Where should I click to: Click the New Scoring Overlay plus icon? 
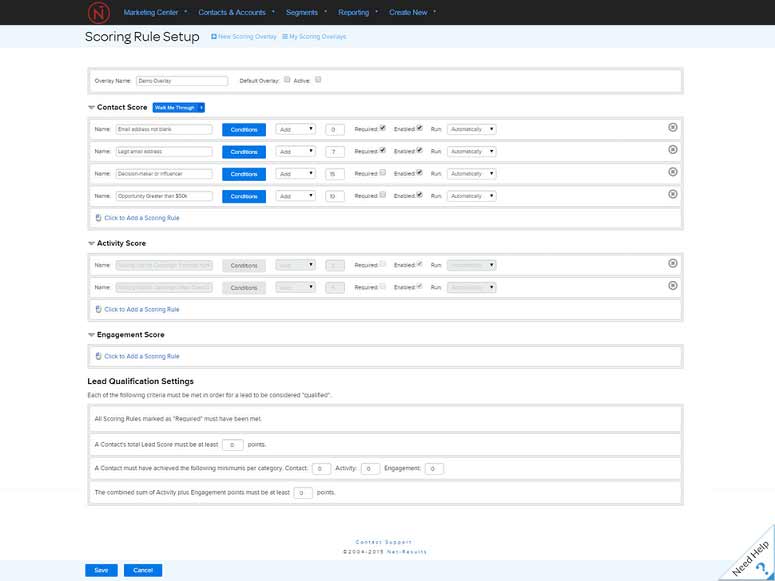click(x=214, y=37)
